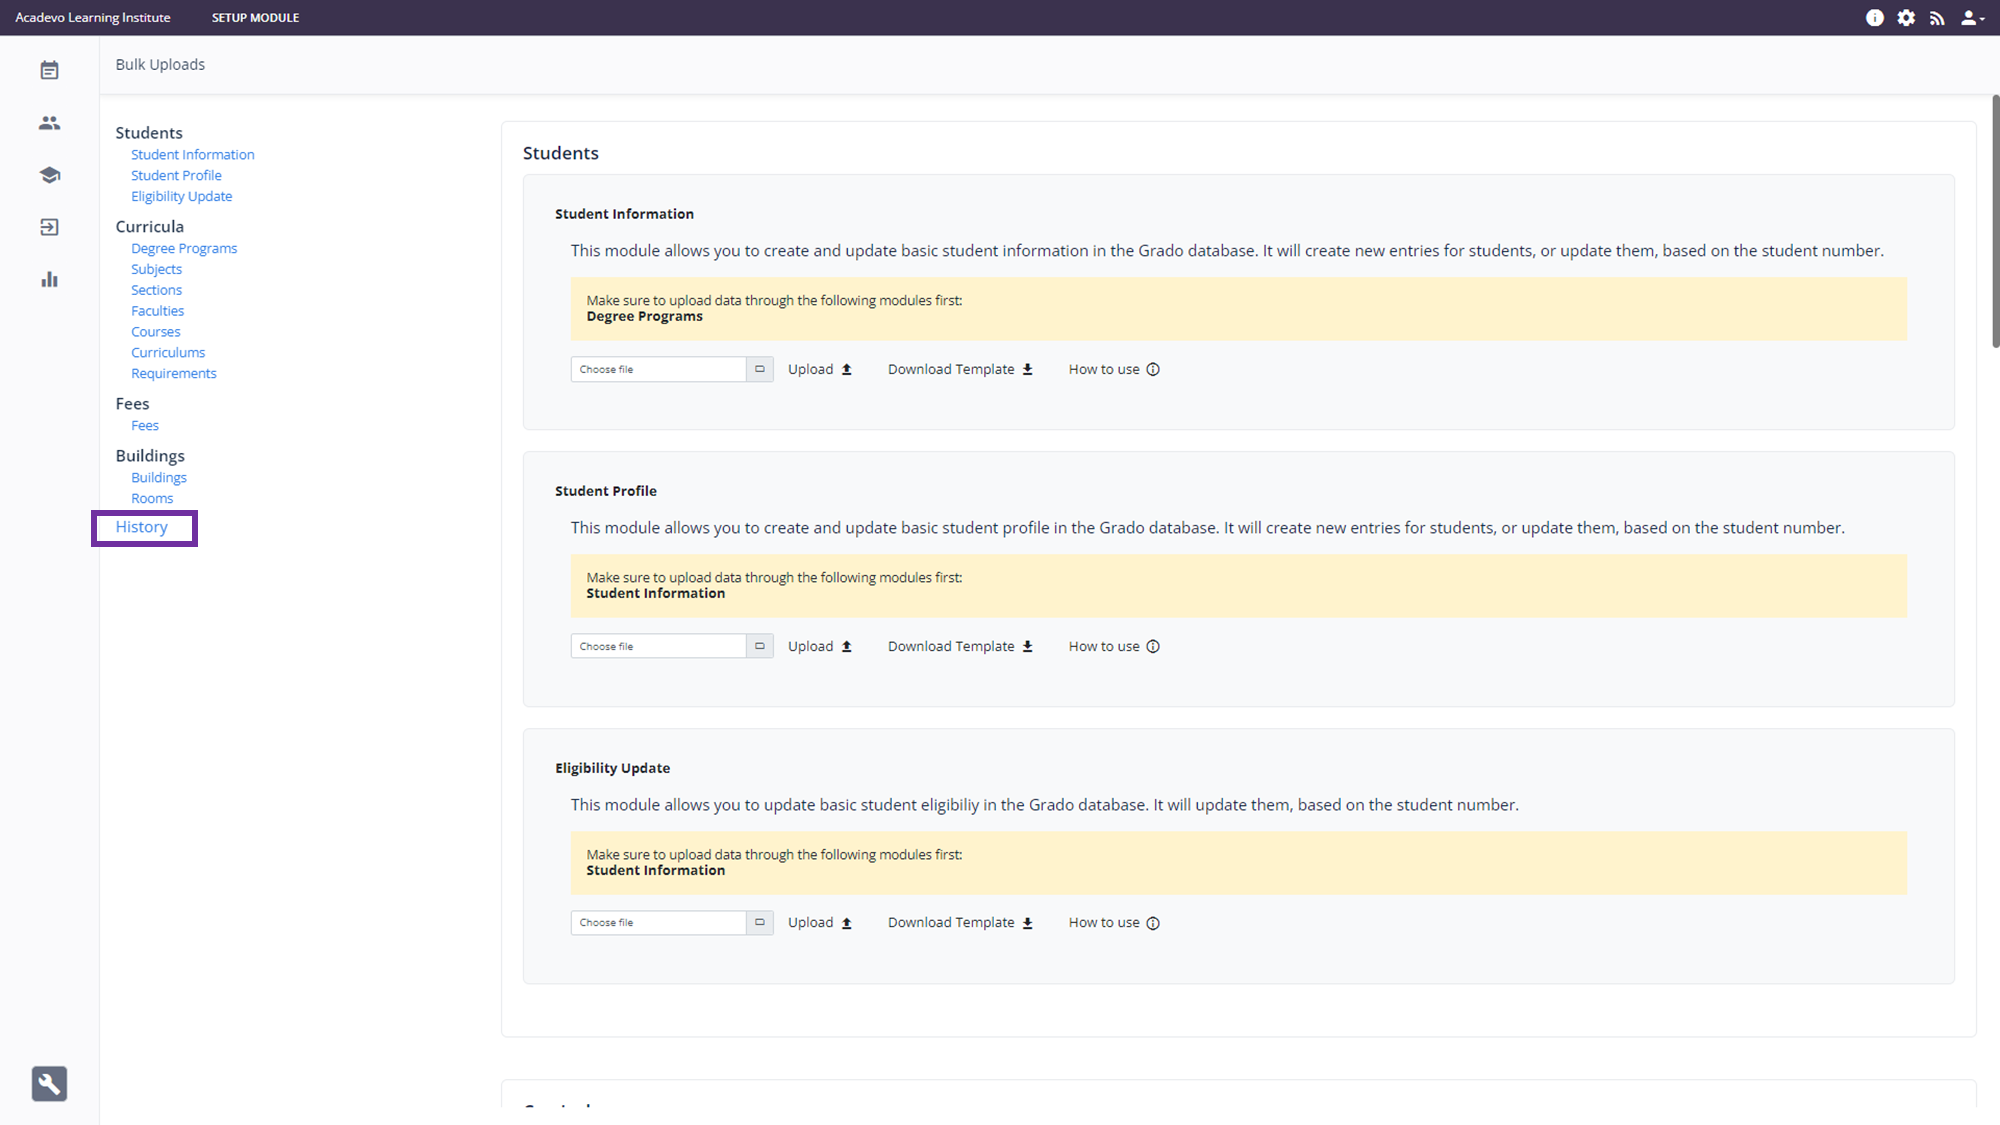Jump to Degree Programs section link
The height and width of the screenshot is (1125, 2000).
coord(184,248)
